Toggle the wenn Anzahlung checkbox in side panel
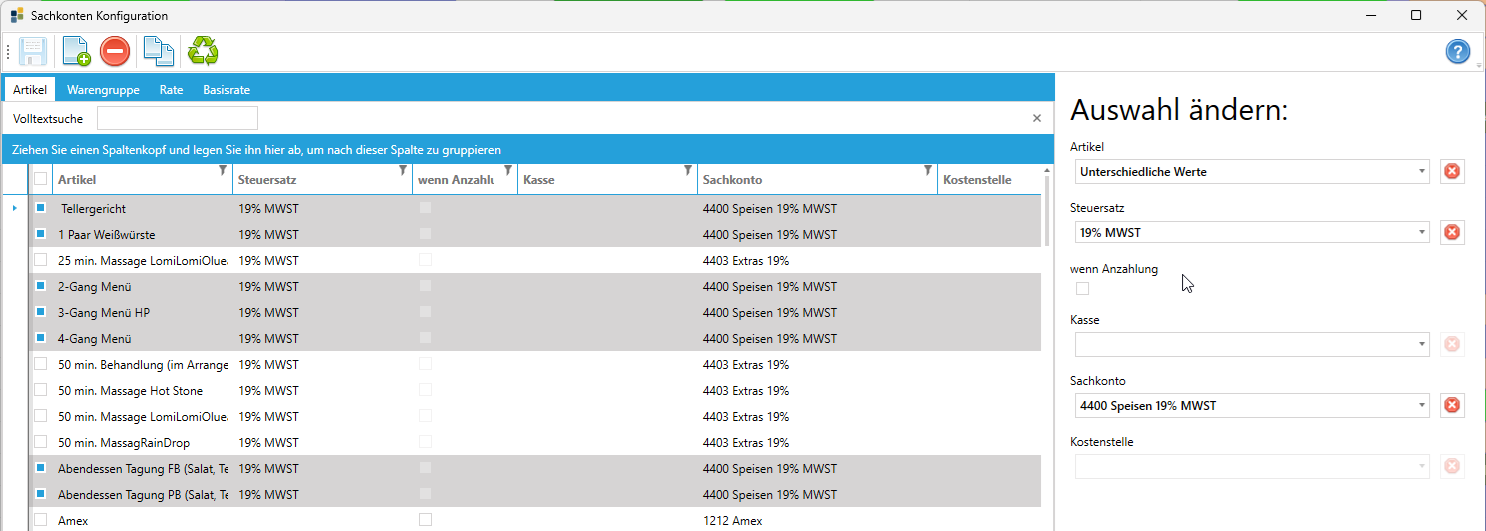 coord(1082,289)
